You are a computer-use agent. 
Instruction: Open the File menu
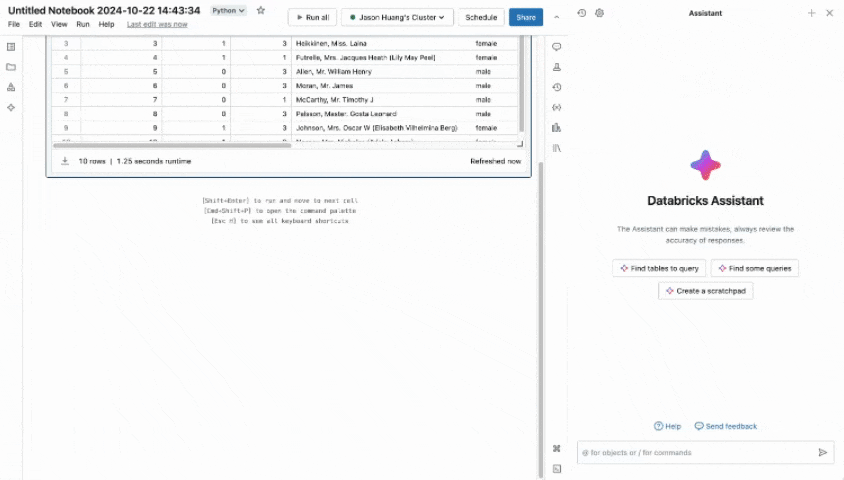tap(14, 24)
